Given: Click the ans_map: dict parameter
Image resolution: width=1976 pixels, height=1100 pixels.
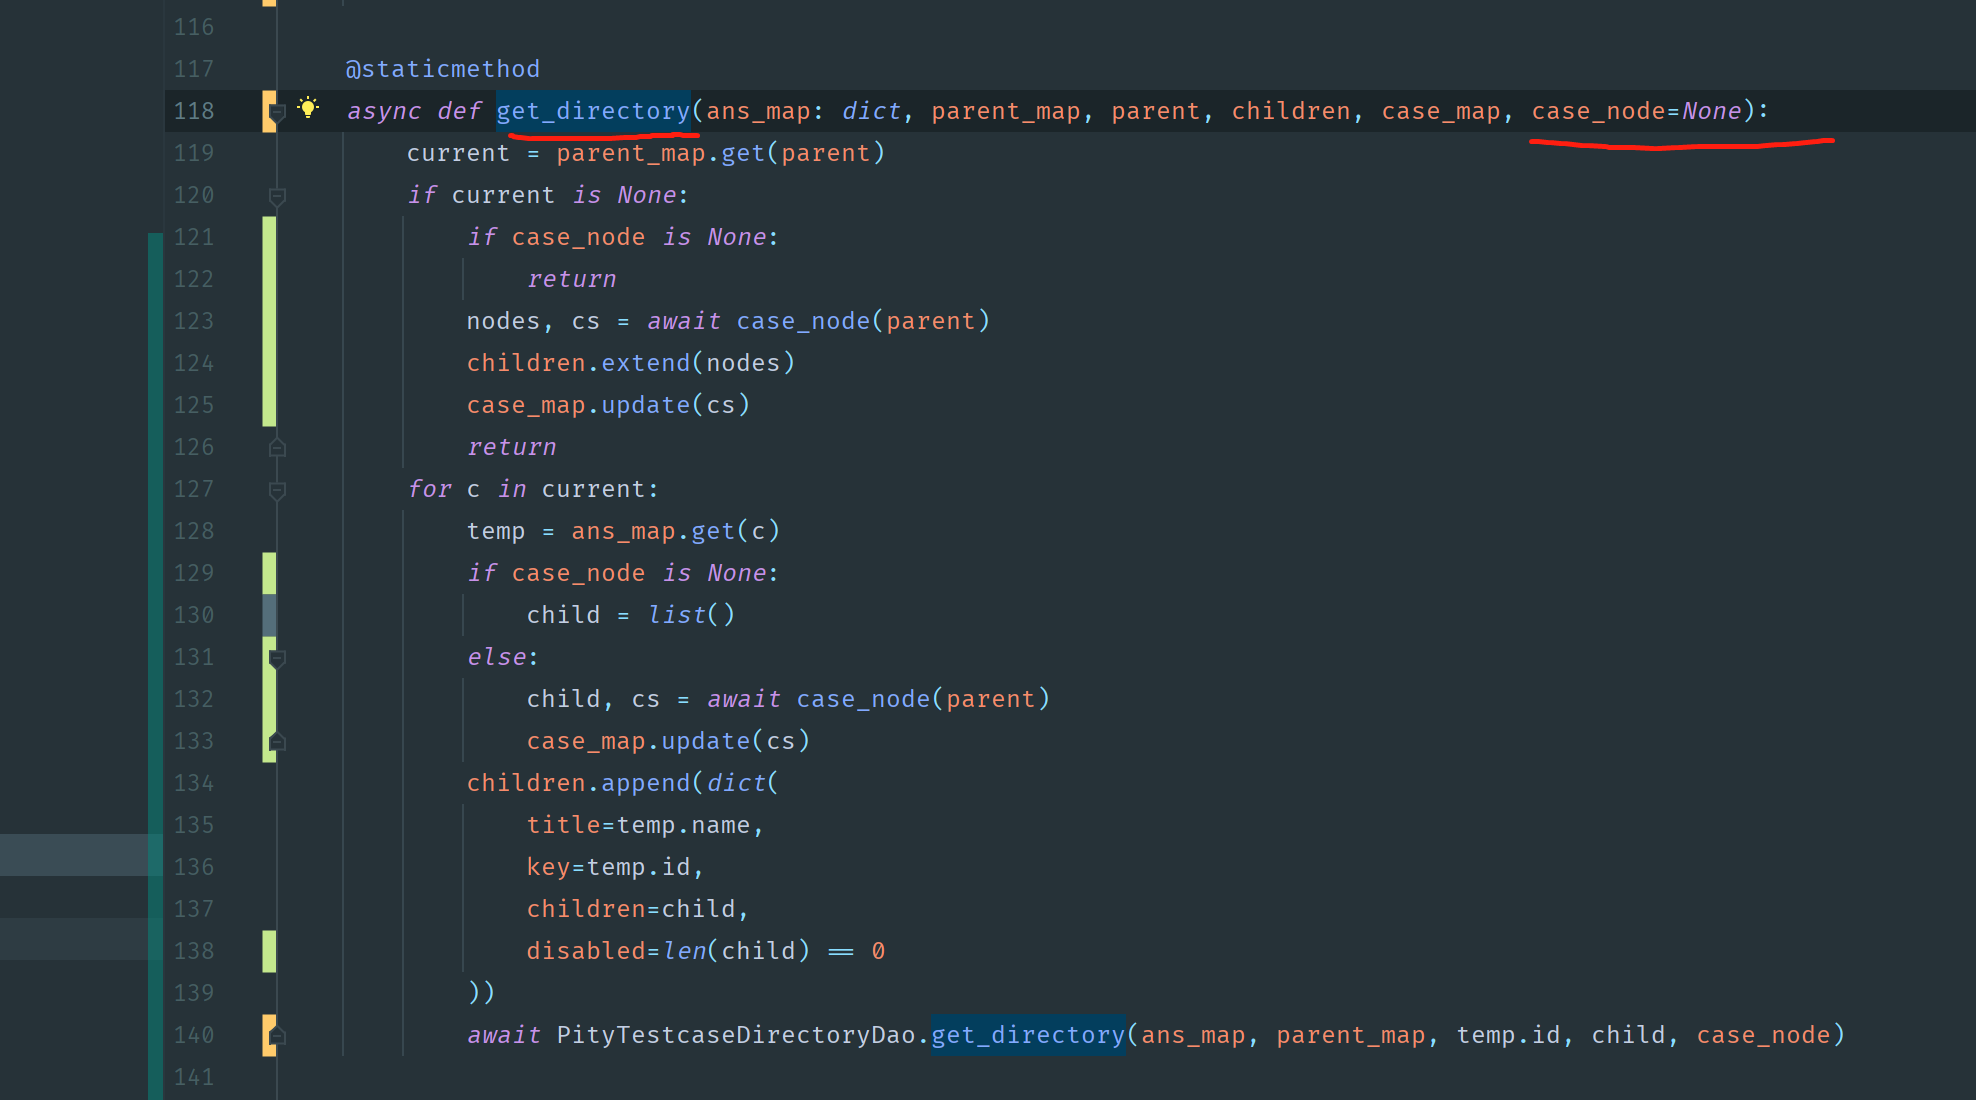Looking at the screenshot, I should [x=803, y=111].
